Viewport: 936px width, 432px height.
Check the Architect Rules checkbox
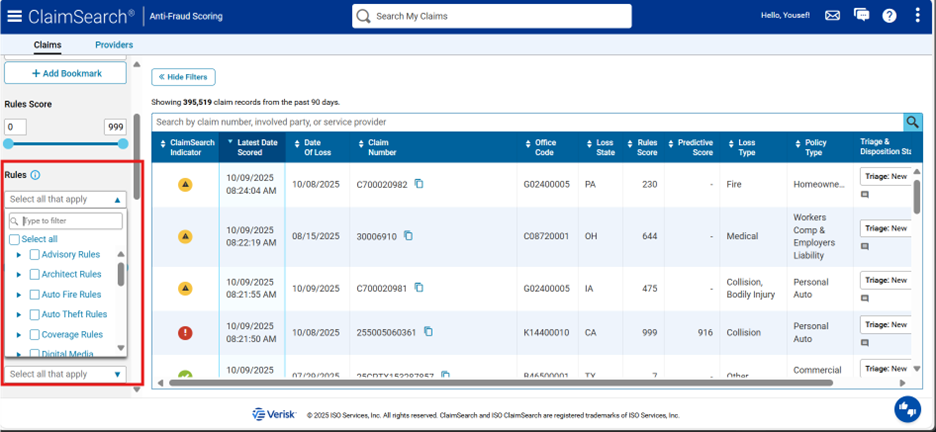coord(35,274)
